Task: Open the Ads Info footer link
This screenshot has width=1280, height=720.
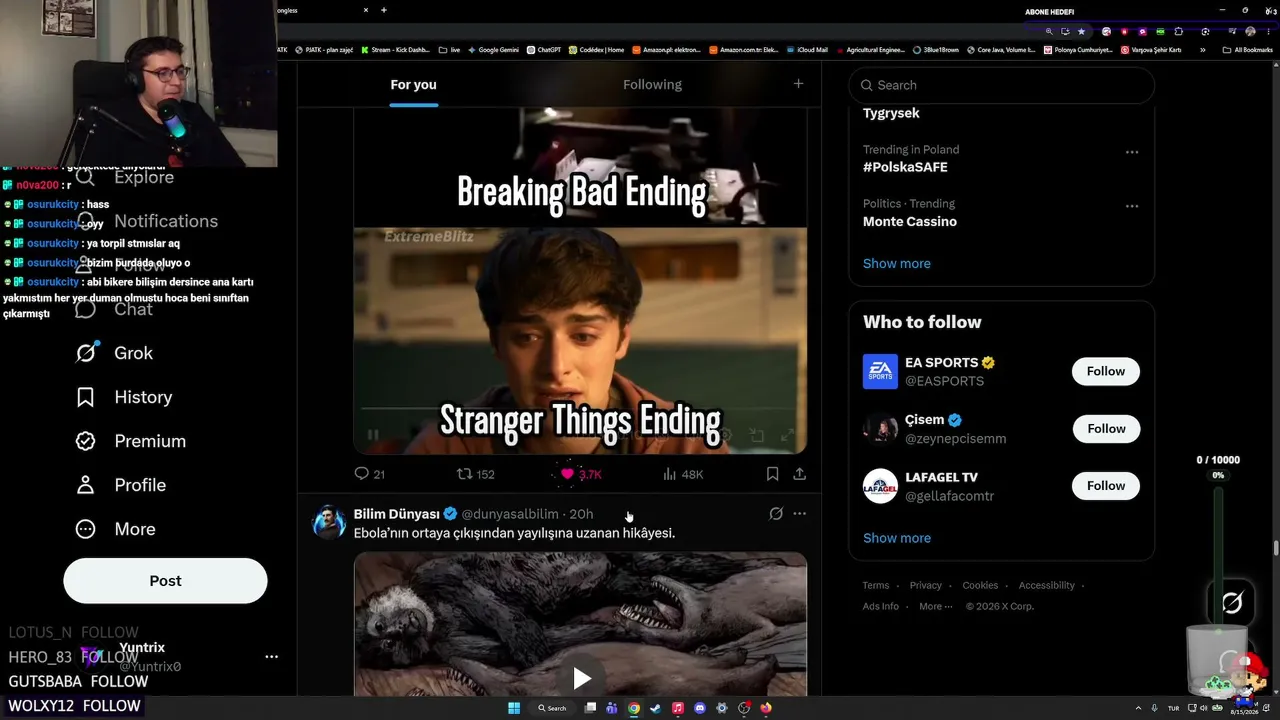Action: coord(881,606)
